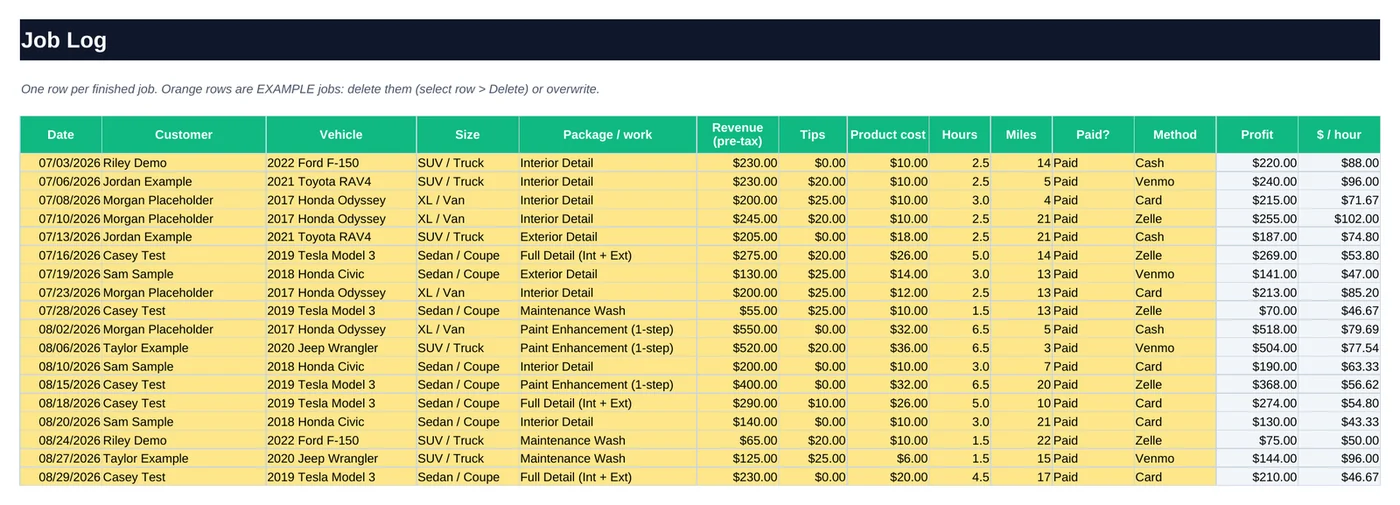The height and width of the screenshot is (505, 1400).
Task: Select Maintenance Wash in 07/28/2026 row
Action: (607, 311)
